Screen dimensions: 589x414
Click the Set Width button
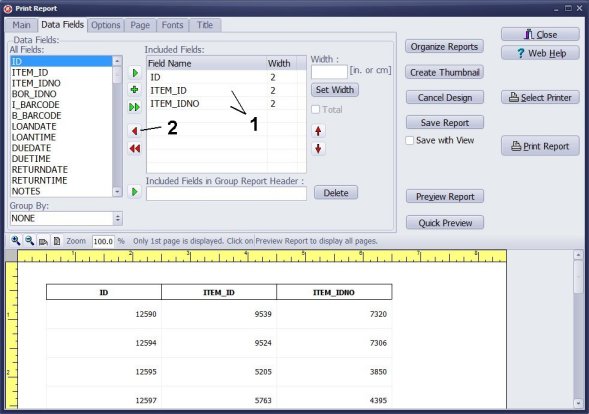click(335, 90)
